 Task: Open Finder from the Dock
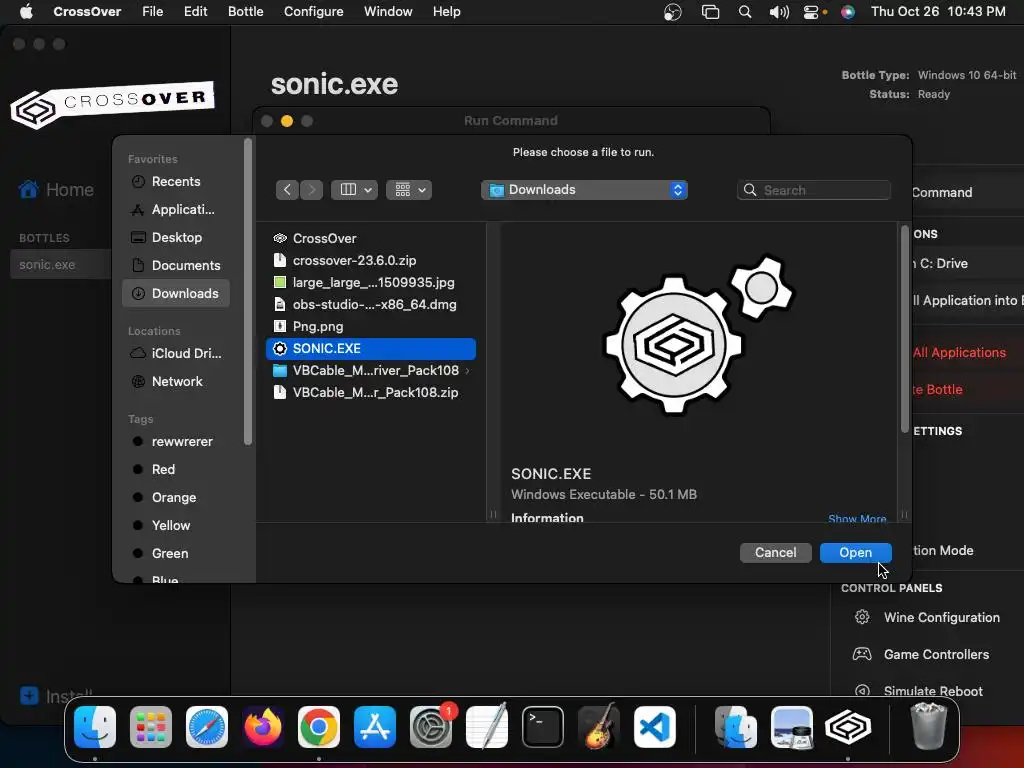tap(95, 727)
